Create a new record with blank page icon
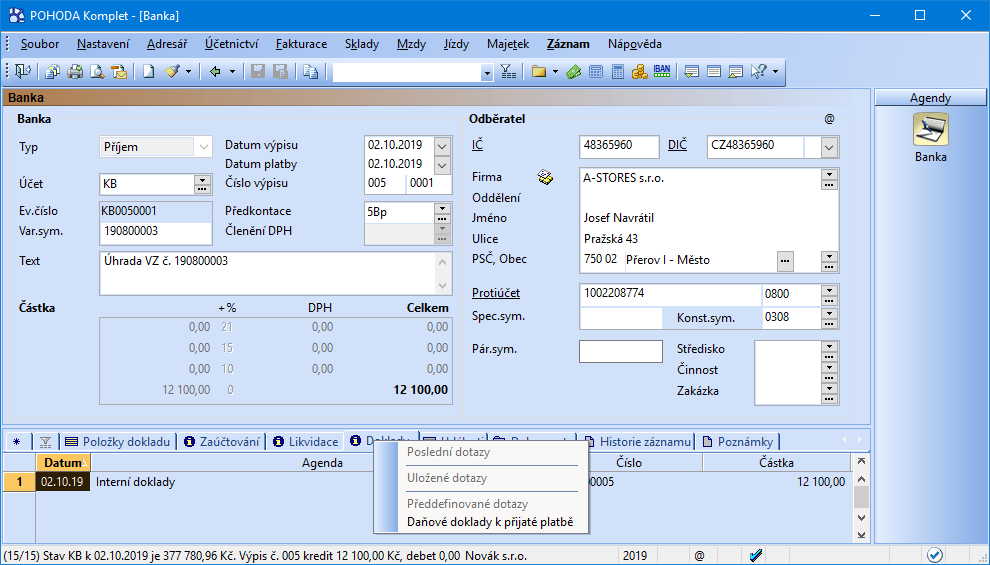990x565 pixels. pos(148,71)
